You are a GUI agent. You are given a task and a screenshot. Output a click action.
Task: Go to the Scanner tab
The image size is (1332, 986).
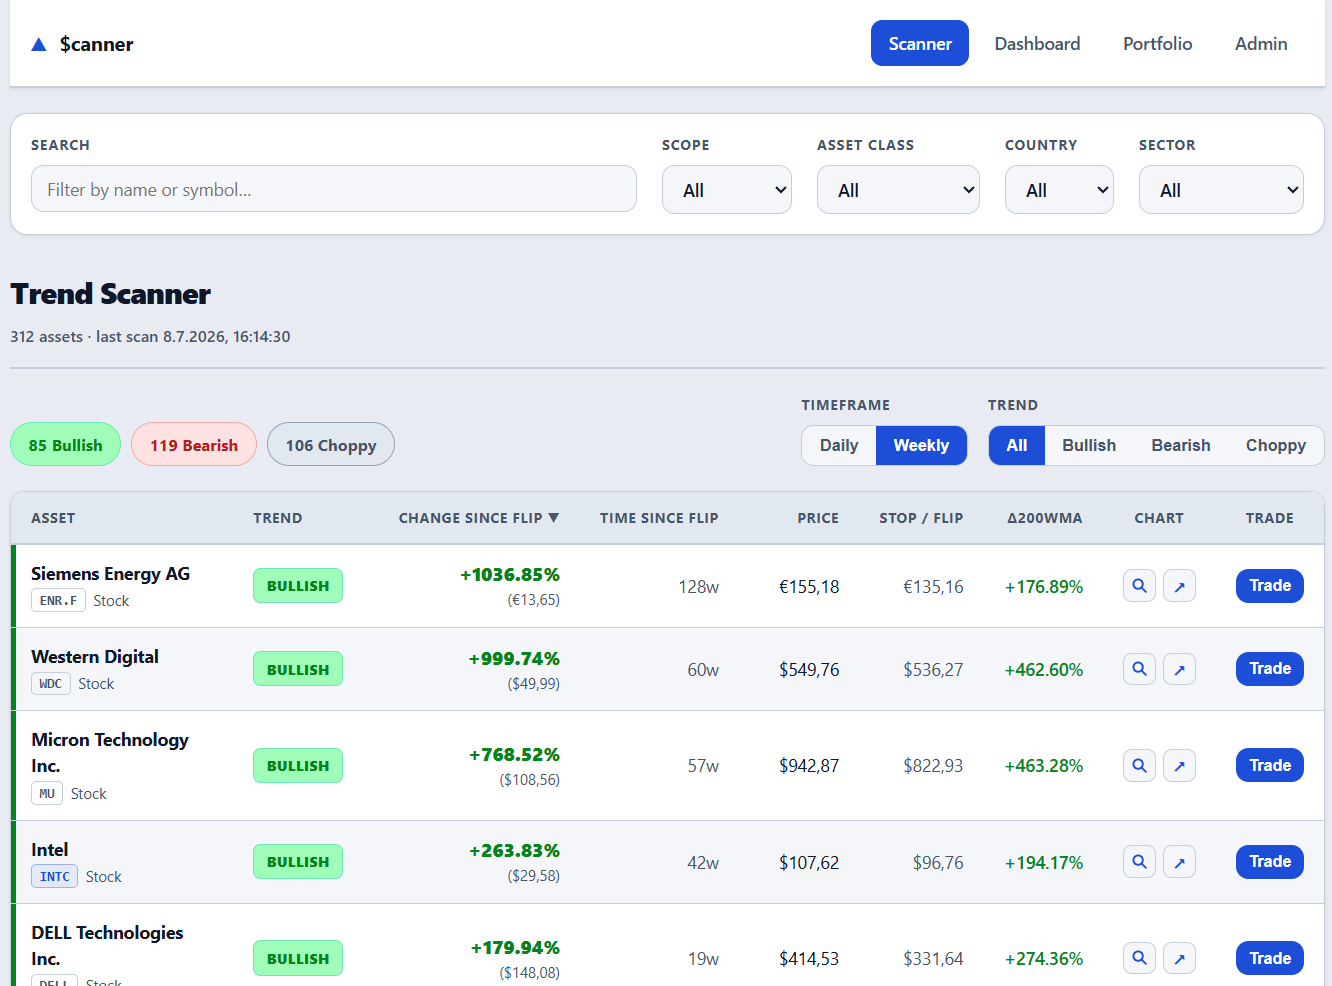(x=920, y=43)
